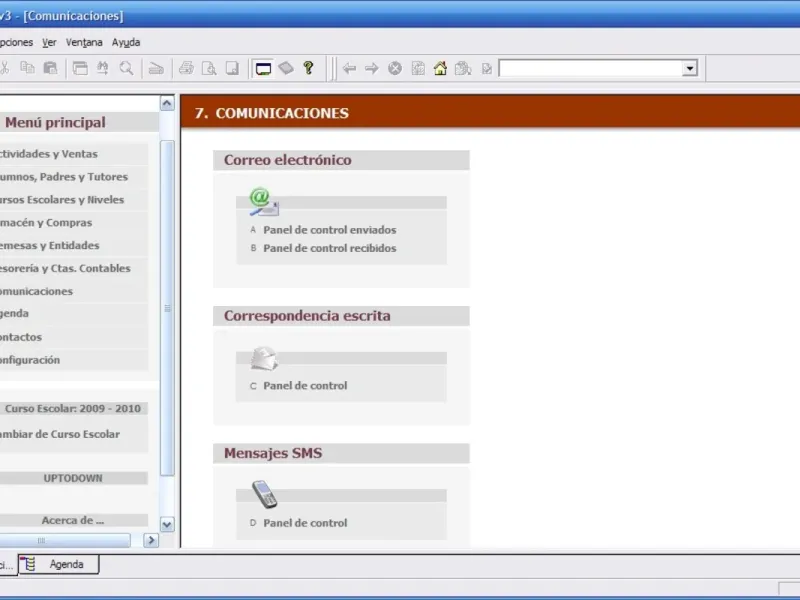This screenshot has width=800, height=600.
Task: Go forward with the right arrow icon
Action: pyautogui.click(x=372, y=68)
